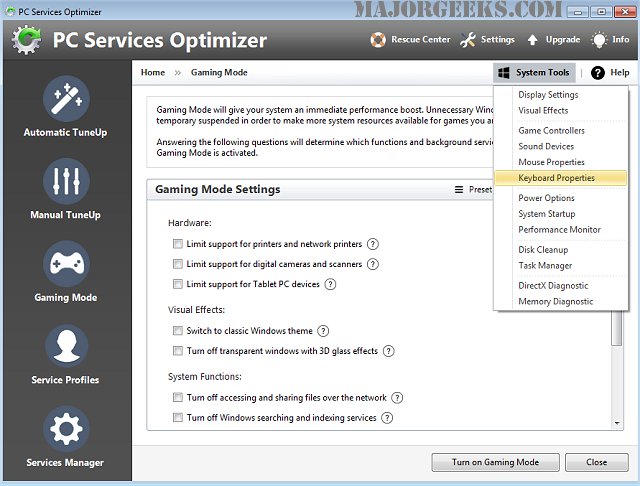Screen dimensions: 640x486
Task: Check turn off Windows searching and indexing
Action: click(178, 417)
